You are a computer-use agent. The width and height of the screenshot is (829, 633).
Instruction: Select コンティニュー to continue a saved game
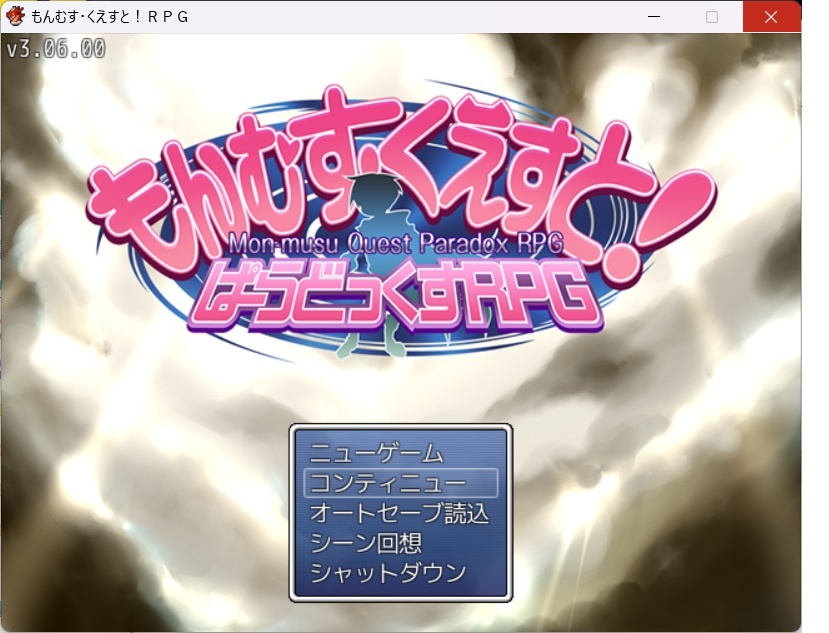401,483
